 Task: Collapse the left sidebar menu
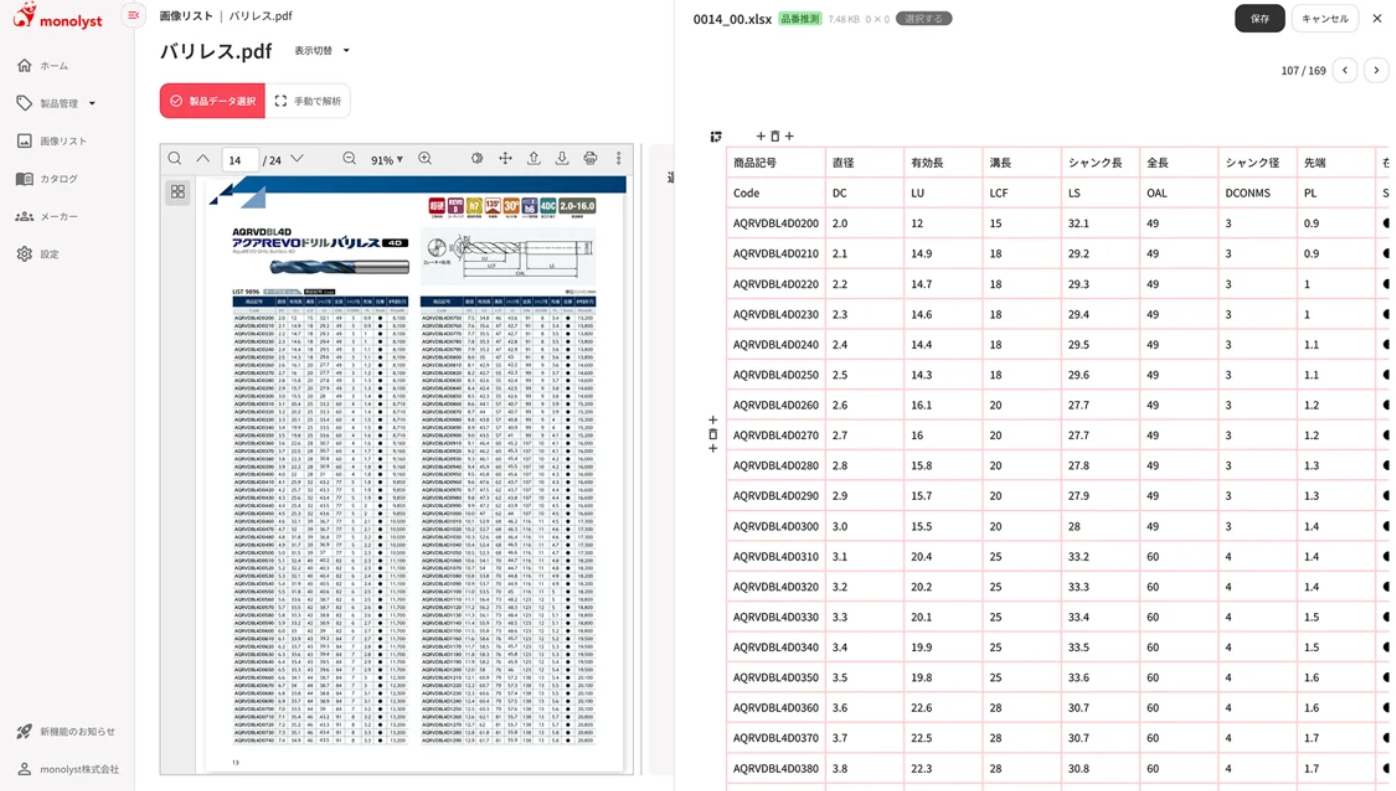click(x=133, y=15)
